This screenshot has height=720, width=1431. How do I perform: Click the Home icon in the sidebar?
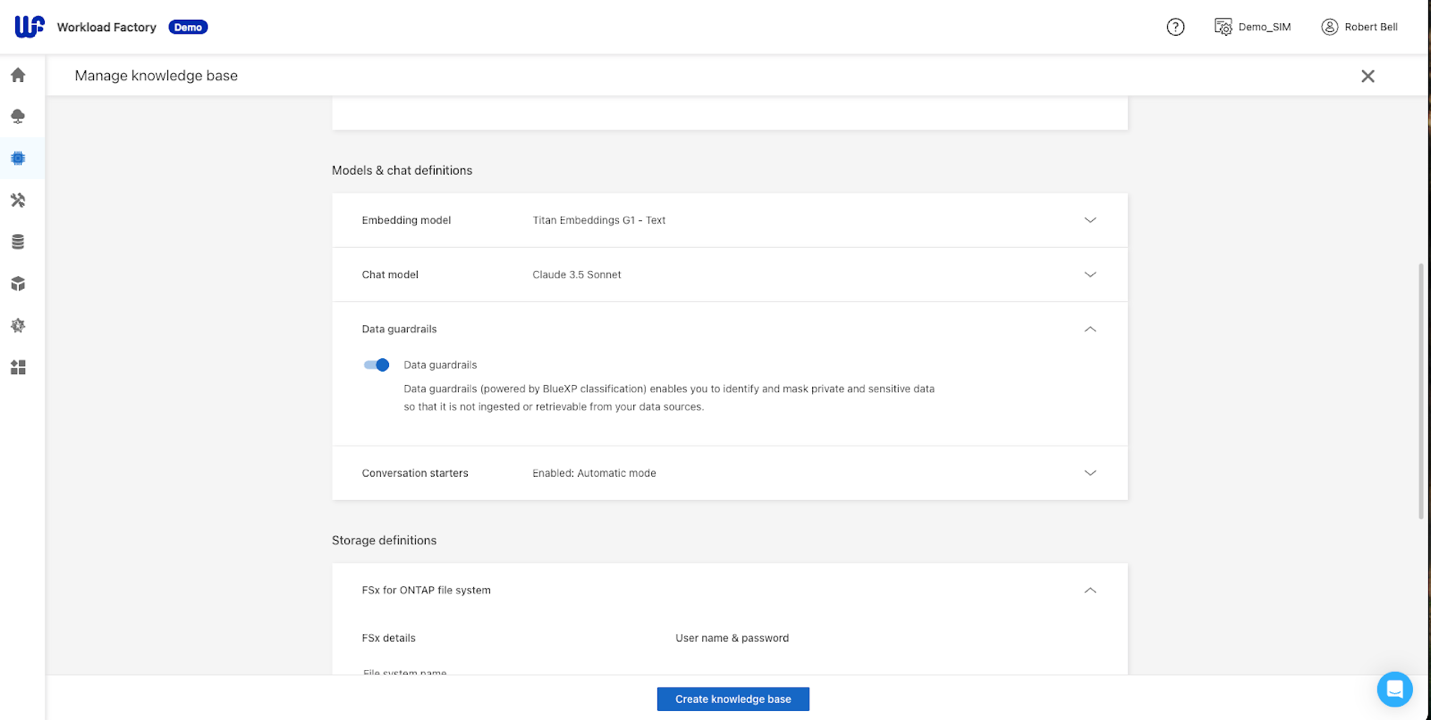[x=18, y=75]
